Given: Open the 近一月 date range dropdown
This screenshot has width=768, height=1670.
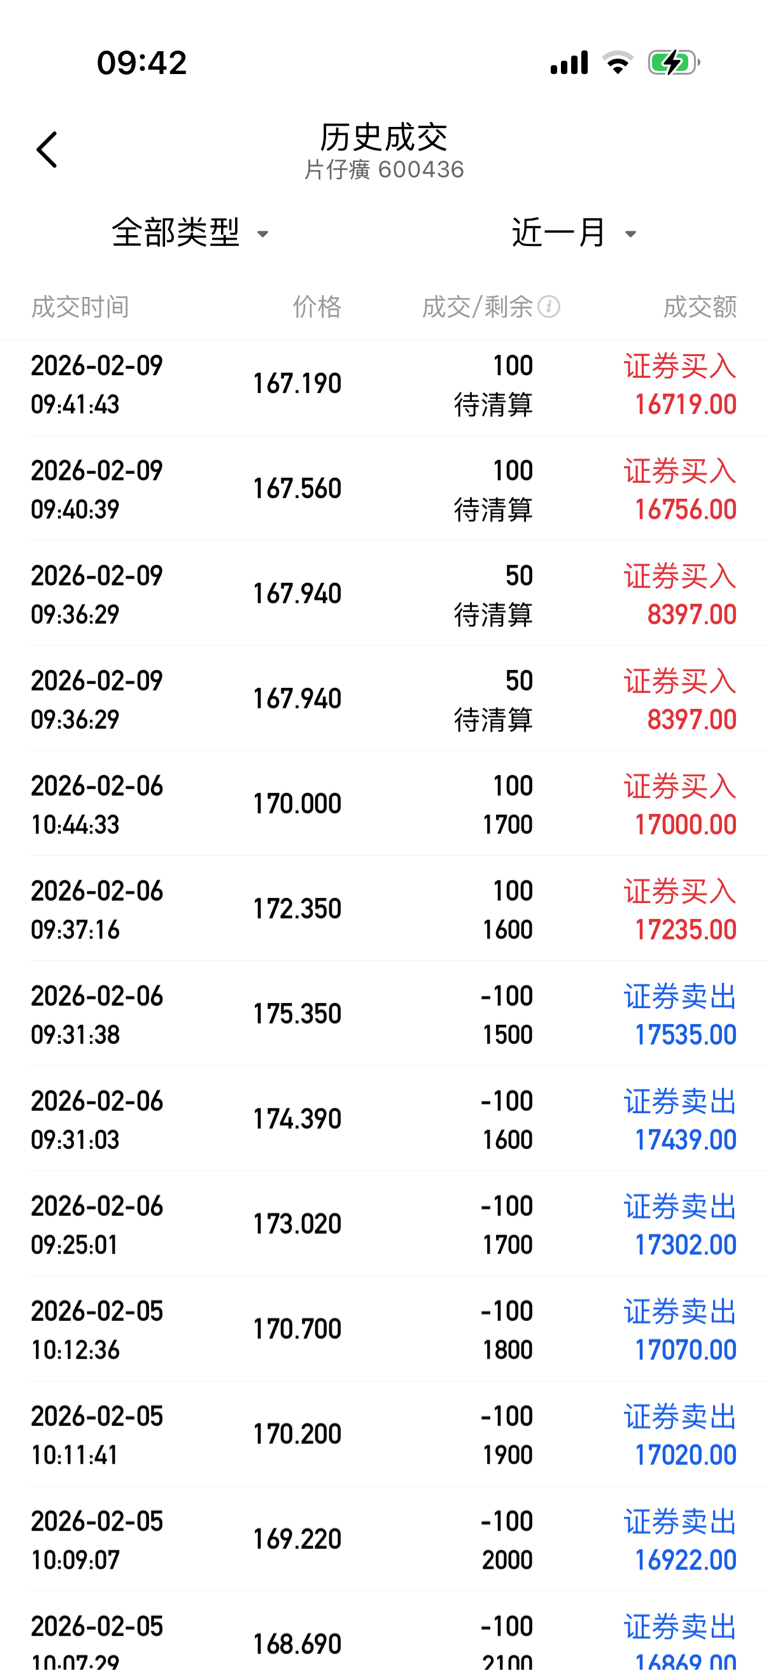Looking at the screenshot, I should point(574,233).
